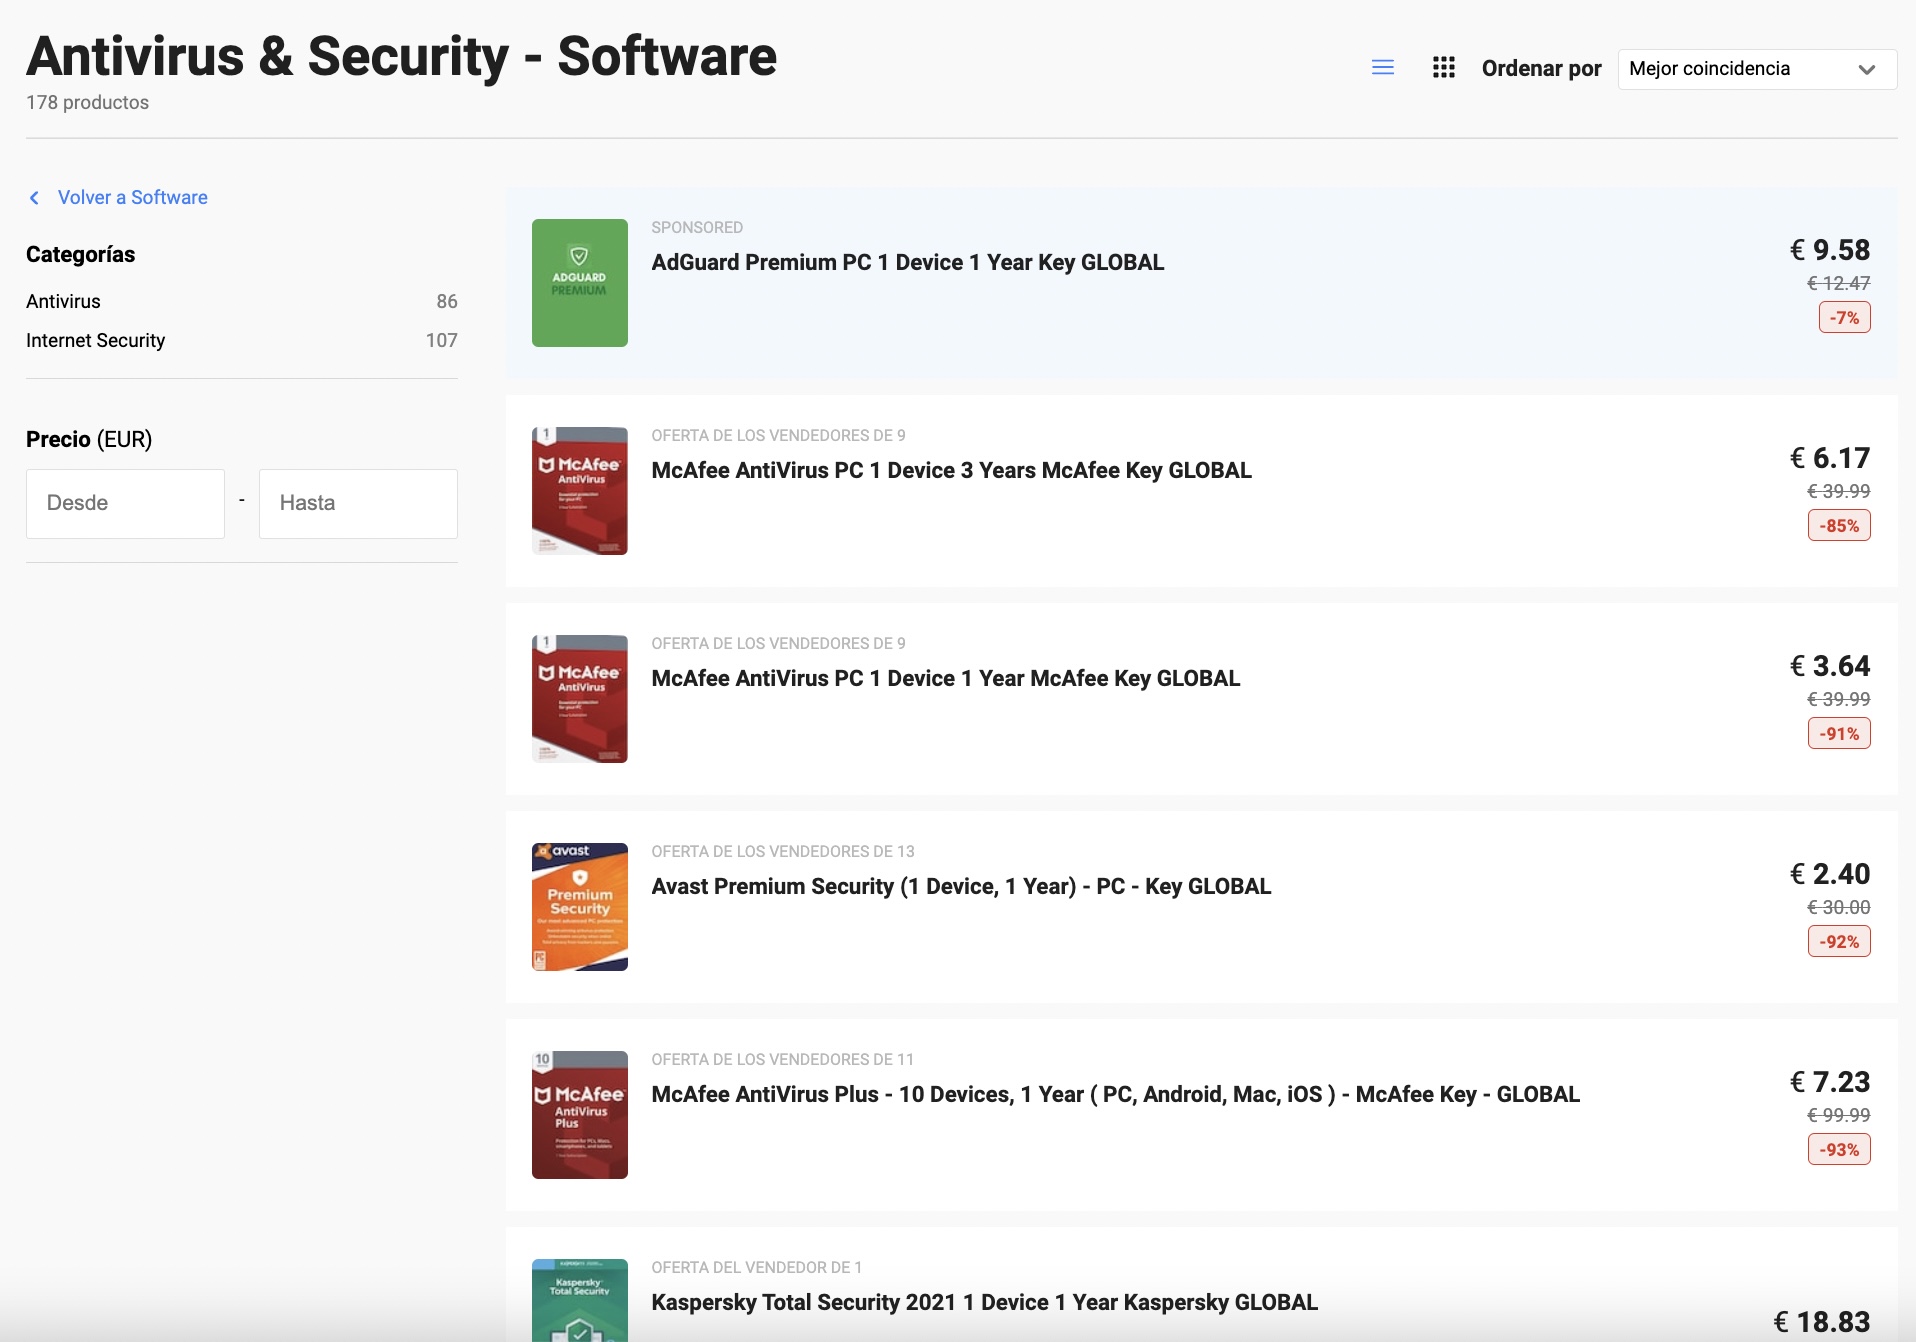Open Kaspersky Total Security 2021 title
The width and height of the screenshot is (1916, 1342).
coord(985,1303)
